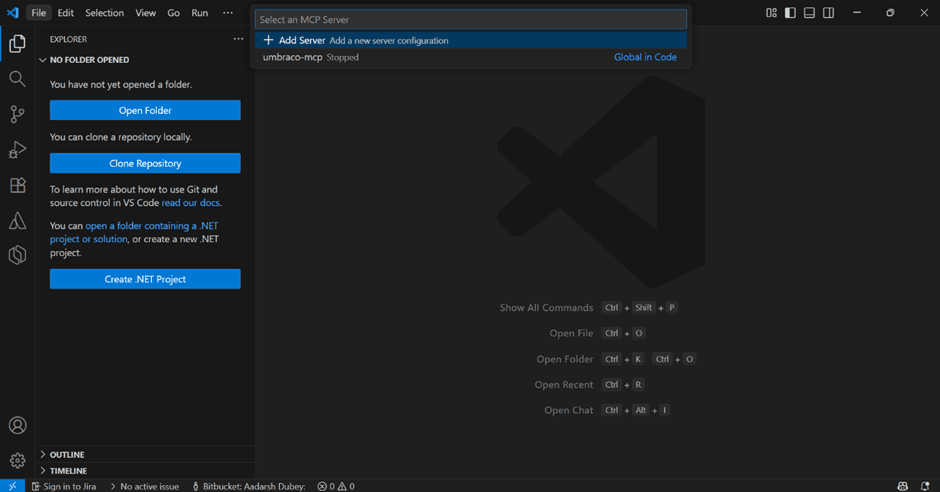This screenshot has width=940, height=492.
Task: Open the Search view in activity bar
Action: point(17,79)
